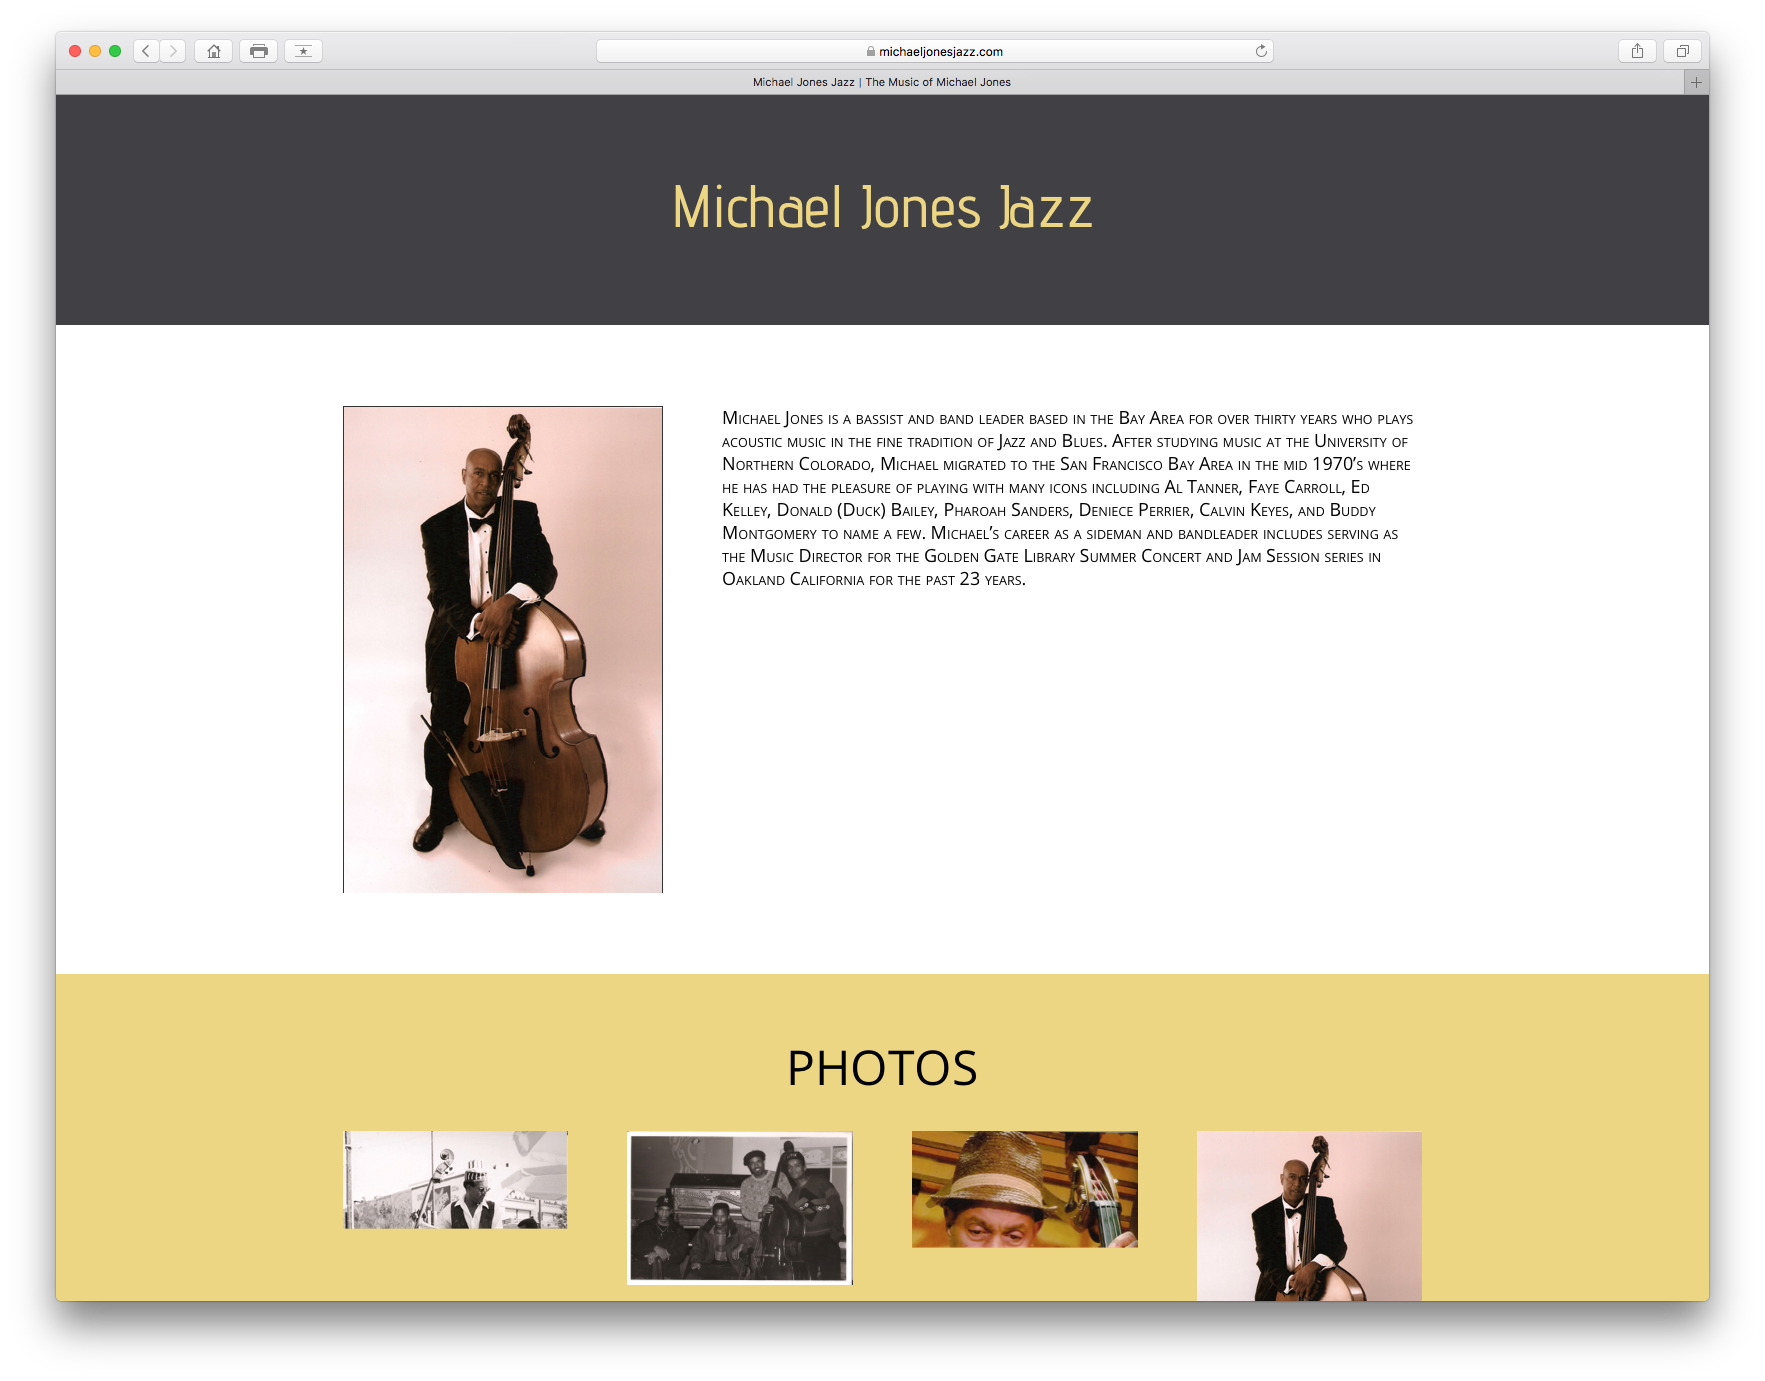Screen dimensions: 1765x1381
Task: Reload the page with the refresh icon
Action: [x=1261, y=51]
